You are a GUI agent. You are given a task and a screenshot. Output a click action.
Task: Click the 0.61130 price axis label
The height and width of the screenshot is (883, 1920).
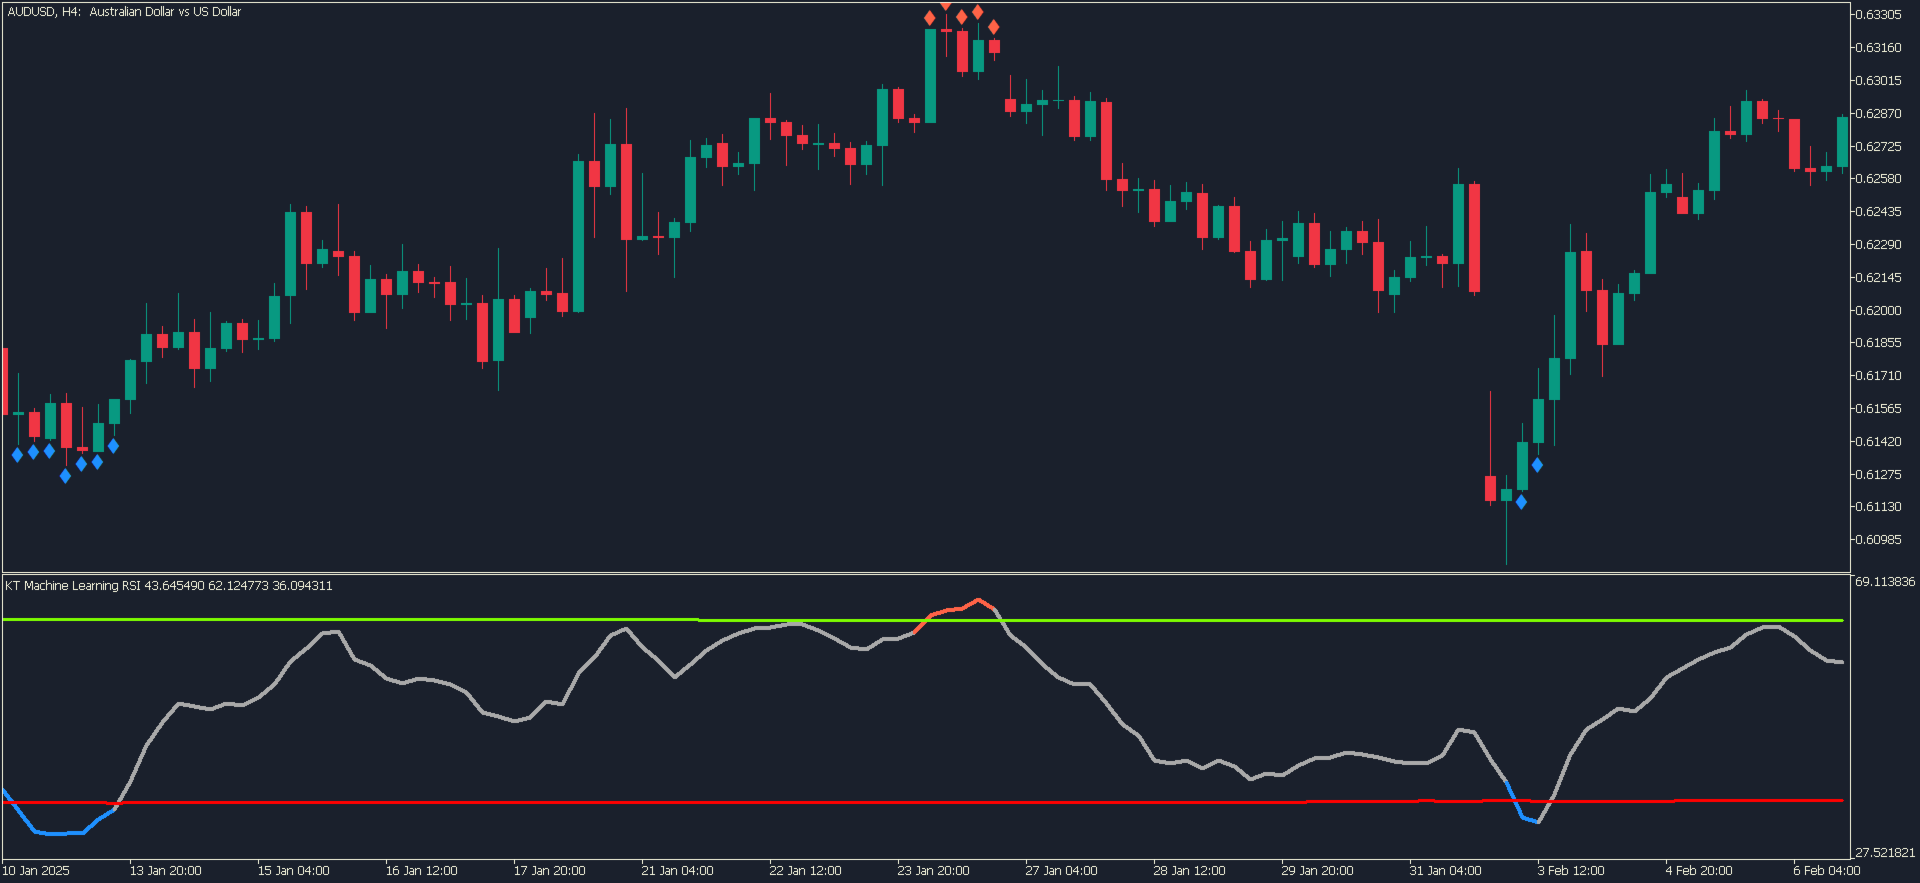[x=1878, y=507]
